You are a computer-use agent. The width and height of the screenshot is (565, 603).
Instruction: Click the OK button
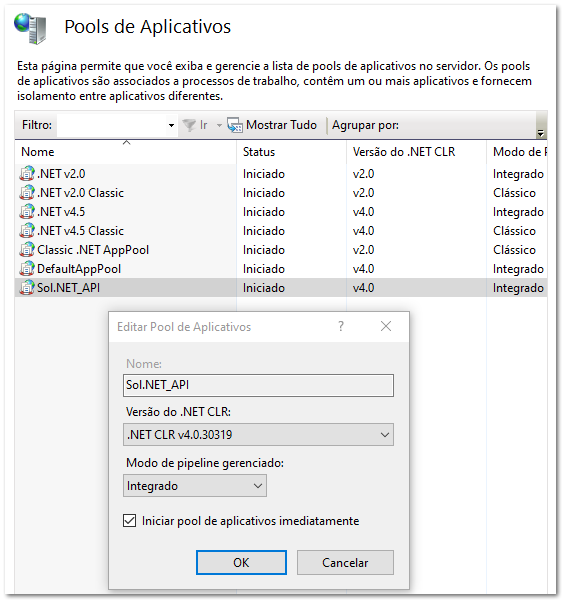[x=241, y=563]
